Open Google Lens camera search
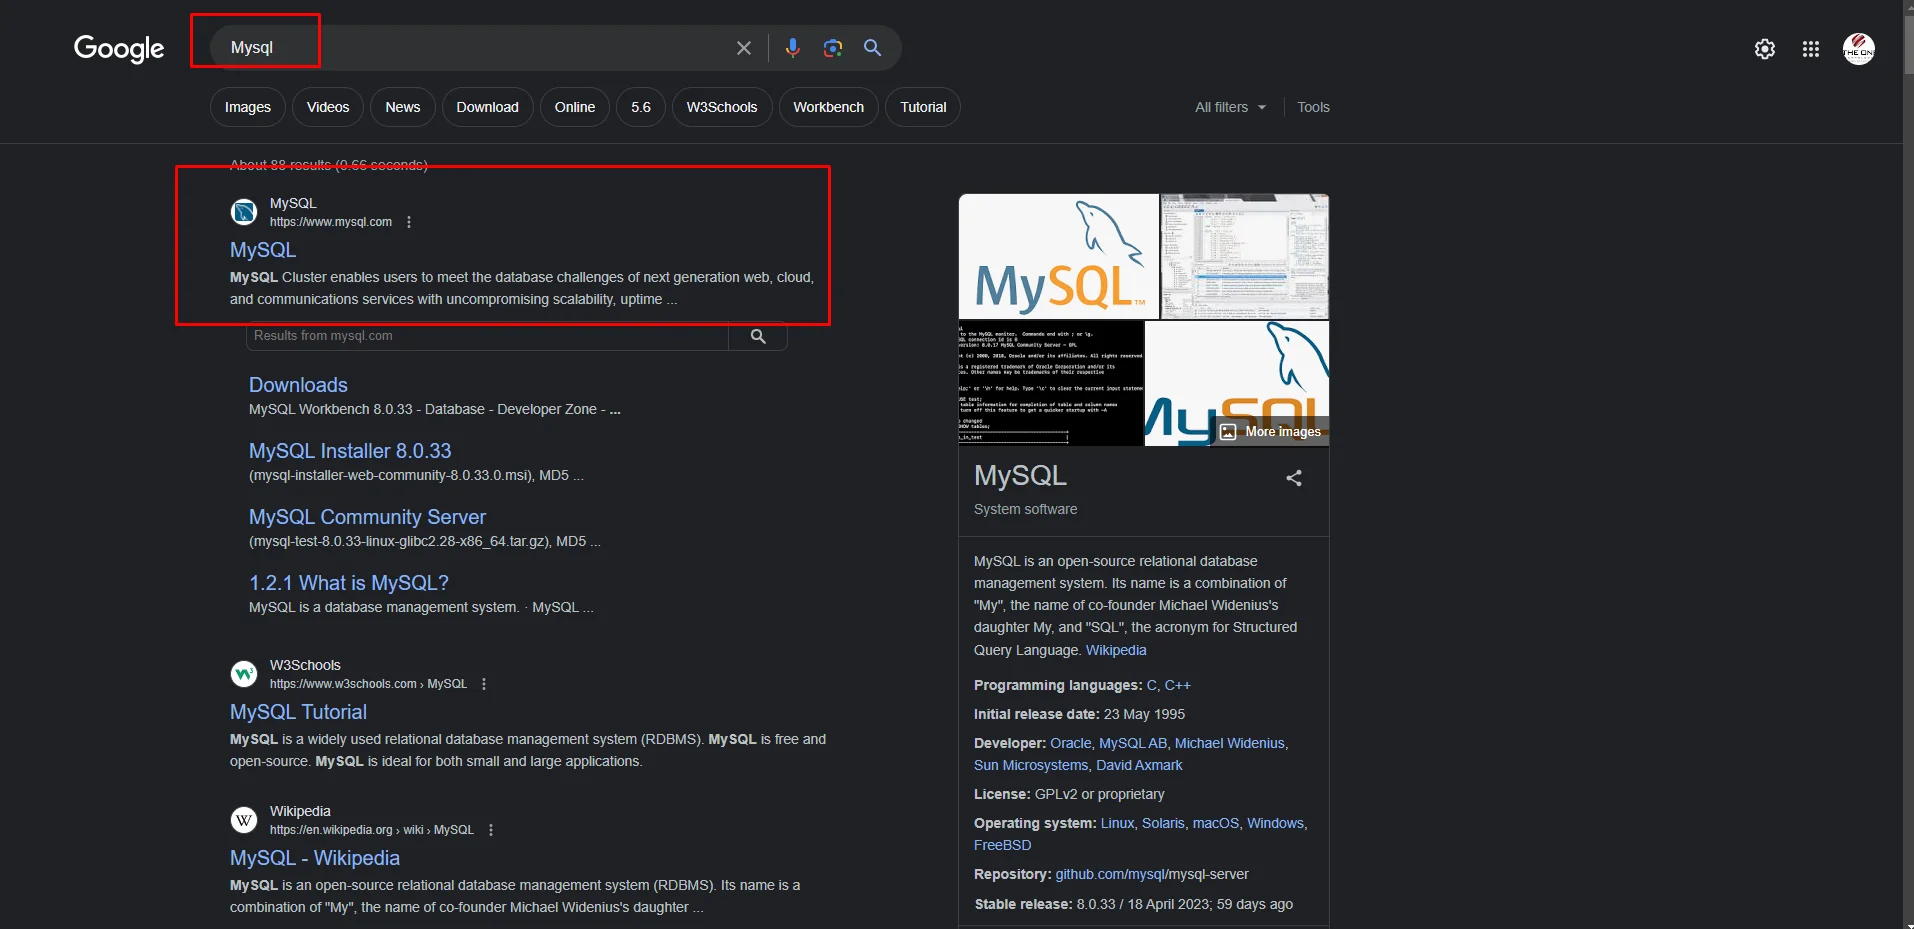The image size is (1914, 929). [832, 47]
